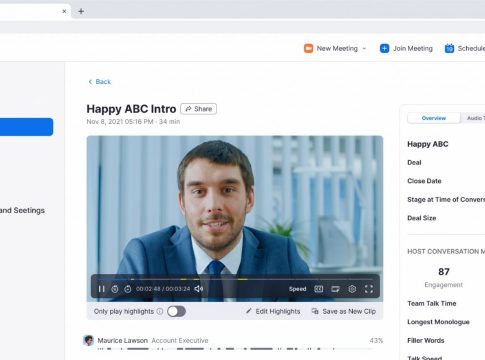Open a new browser tab
This screenshot has width=485, height=360.
(81, 11)
